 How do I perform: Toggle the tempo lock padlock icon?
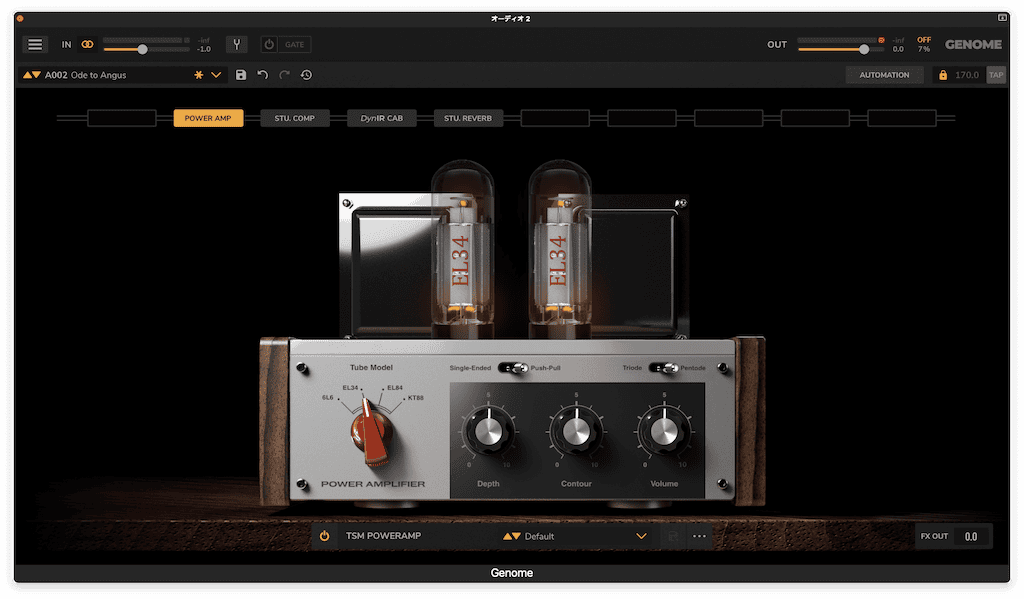pyautogui.click(x=942, y=75)
